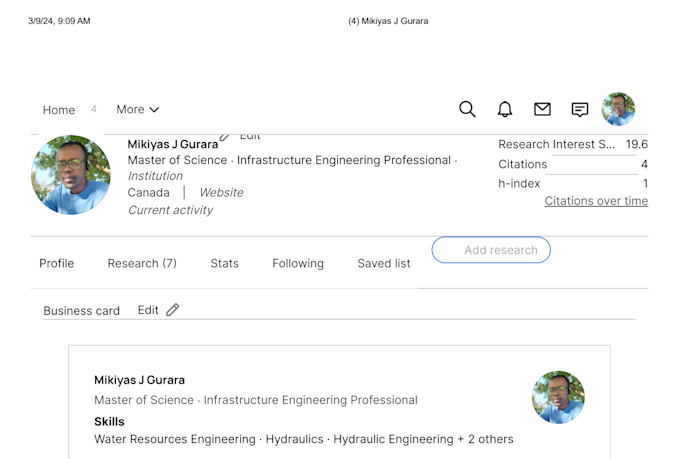Open the chat bubble icon
The height and width of the screenshot is (459, 680).
[580, 110]
